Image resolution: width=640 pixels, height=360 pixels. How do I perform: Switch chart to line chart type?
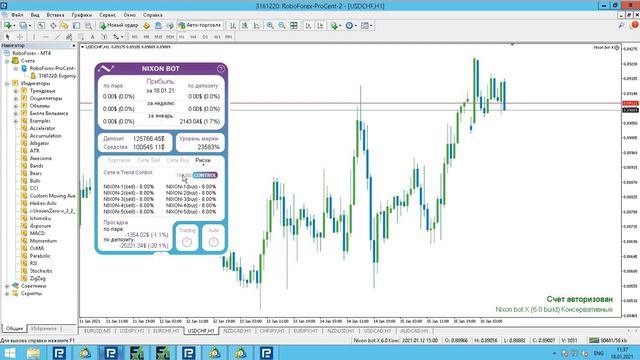point(256,25)
